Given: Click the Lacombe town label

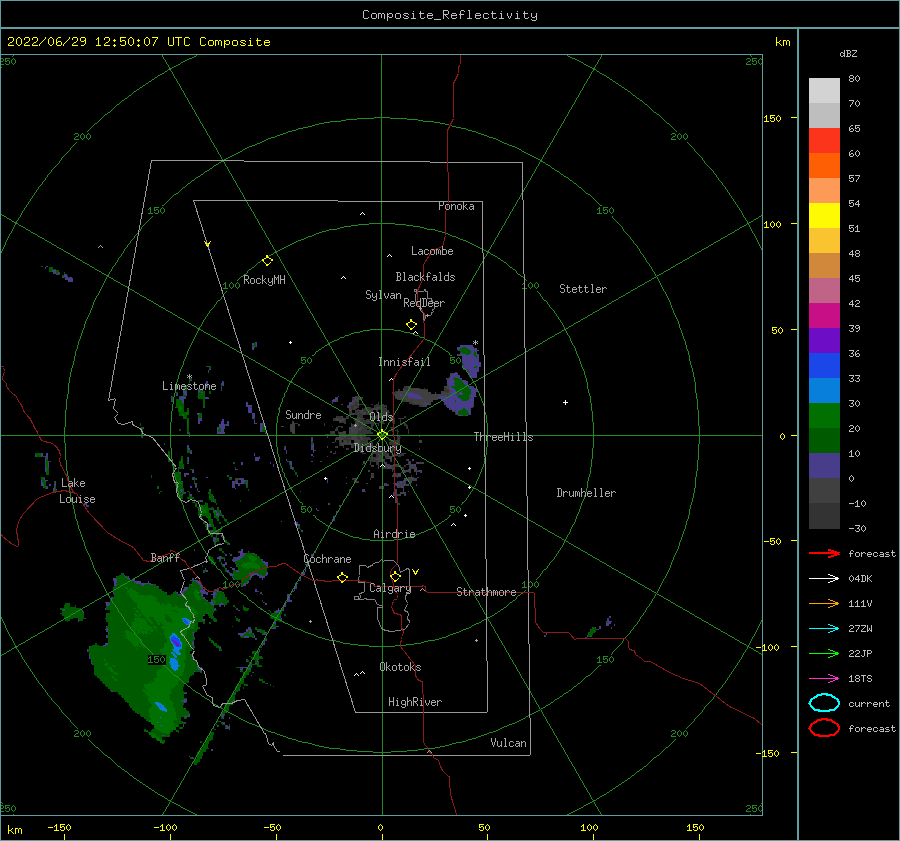Looking at the screenshot, I should click(432, 251).
